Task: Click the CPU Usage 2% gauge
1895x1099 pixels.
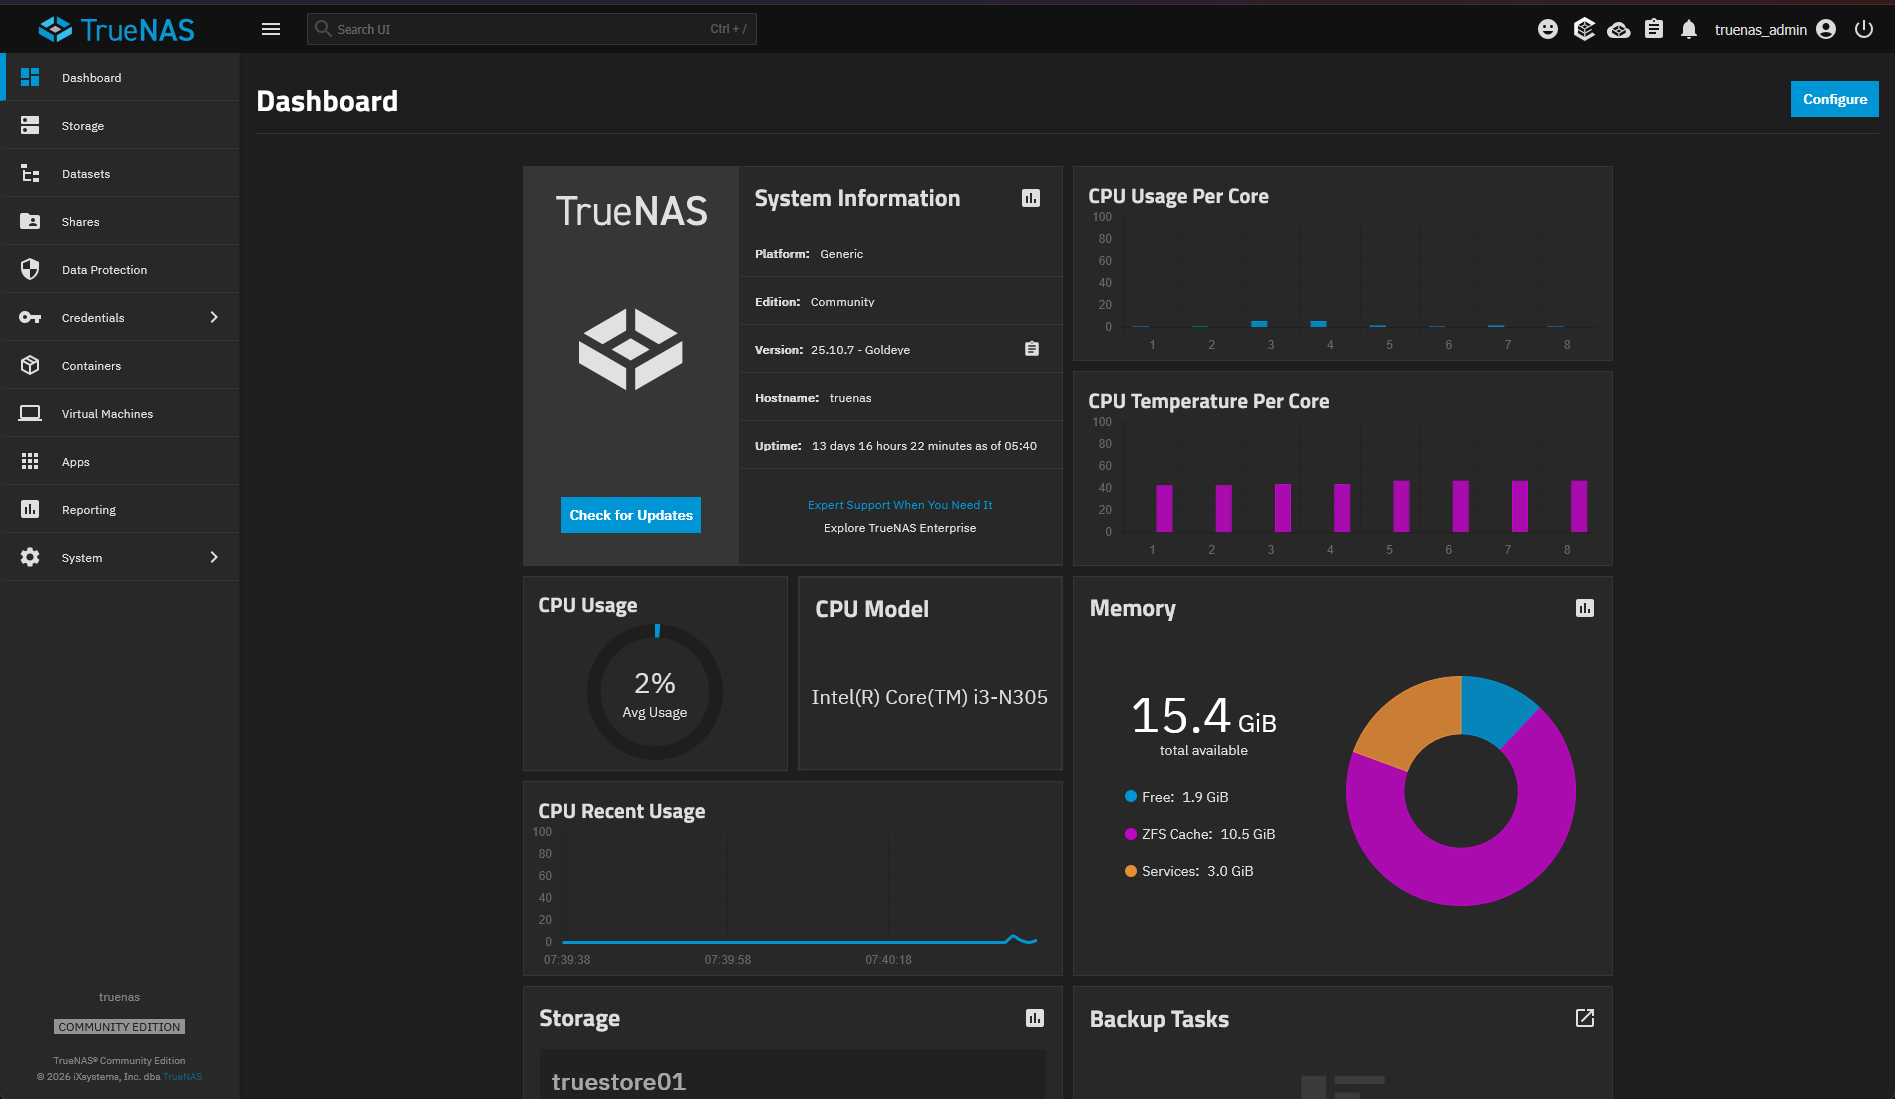Action: pos(655,692)
